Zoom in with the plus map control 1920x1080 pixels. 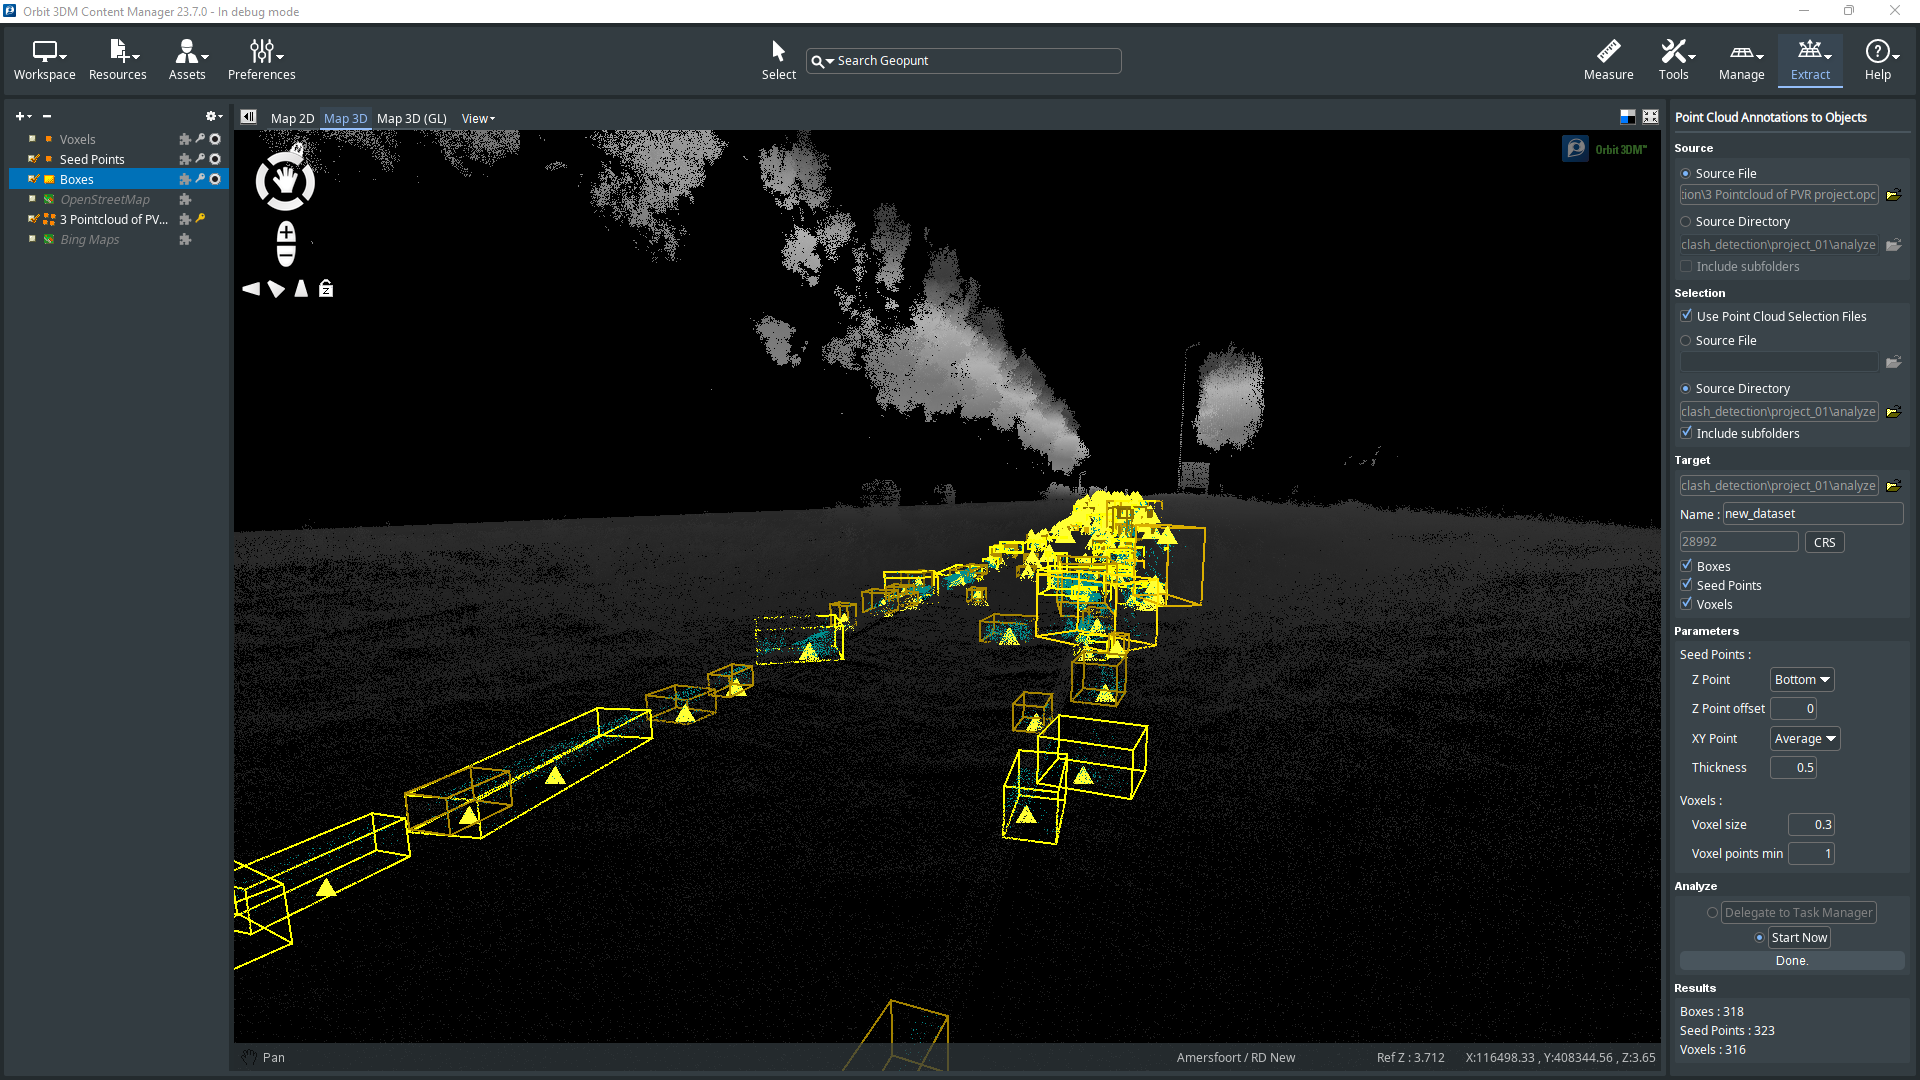tap(286, 233)
